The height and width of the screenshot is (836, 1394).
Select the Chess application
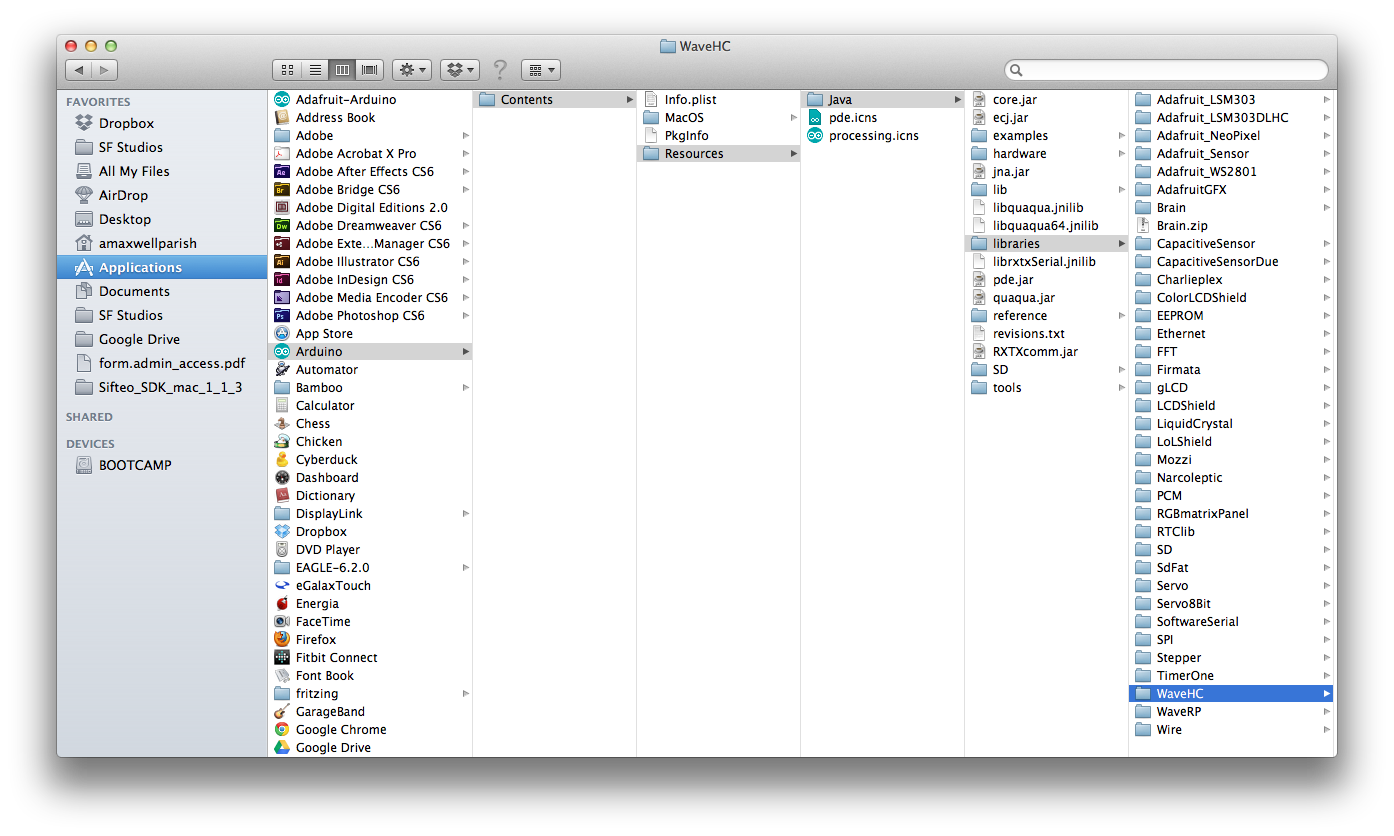370,423
